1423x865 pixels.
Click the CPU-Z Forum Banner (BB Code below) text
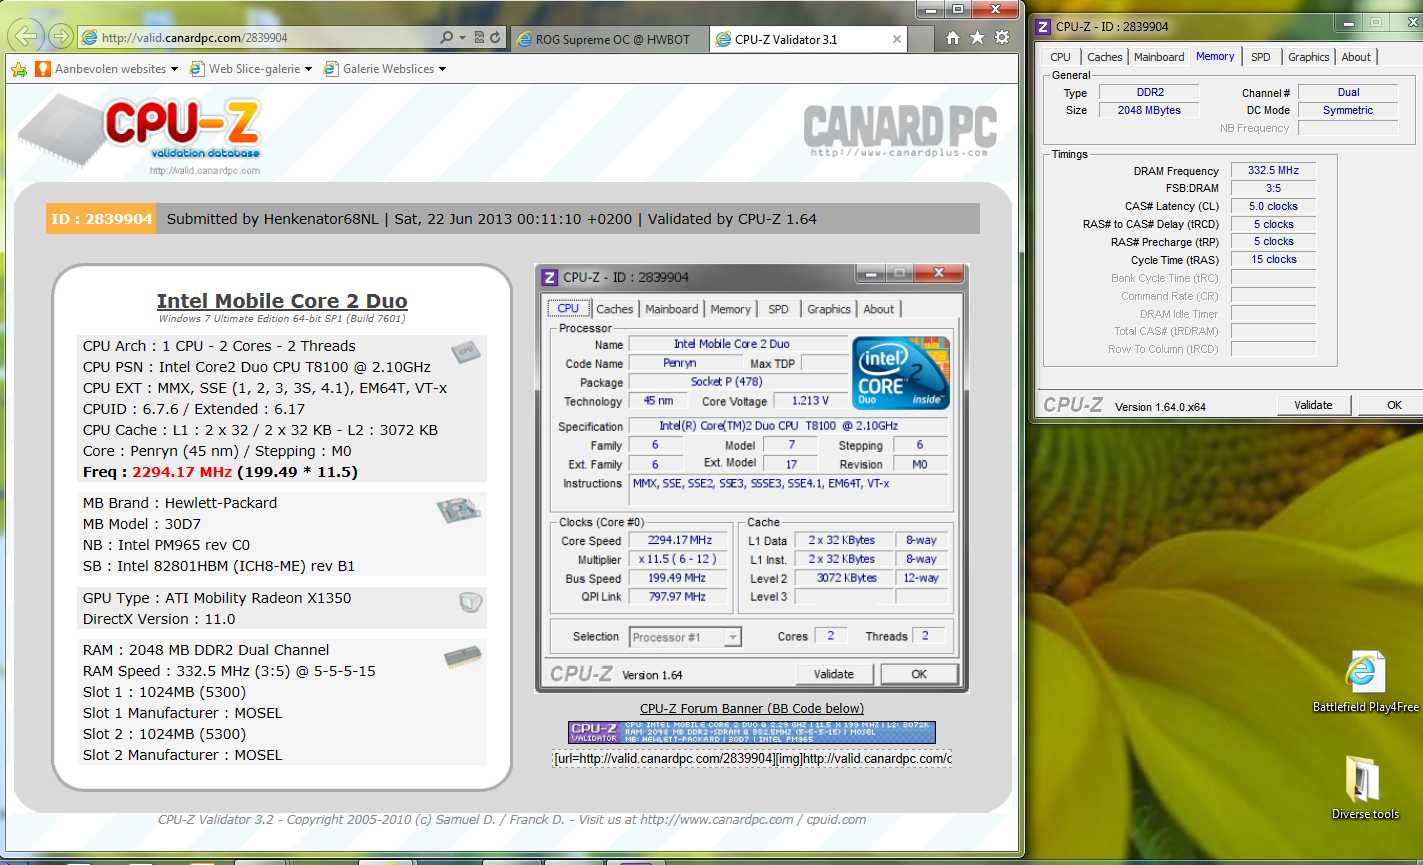(752, 709)
